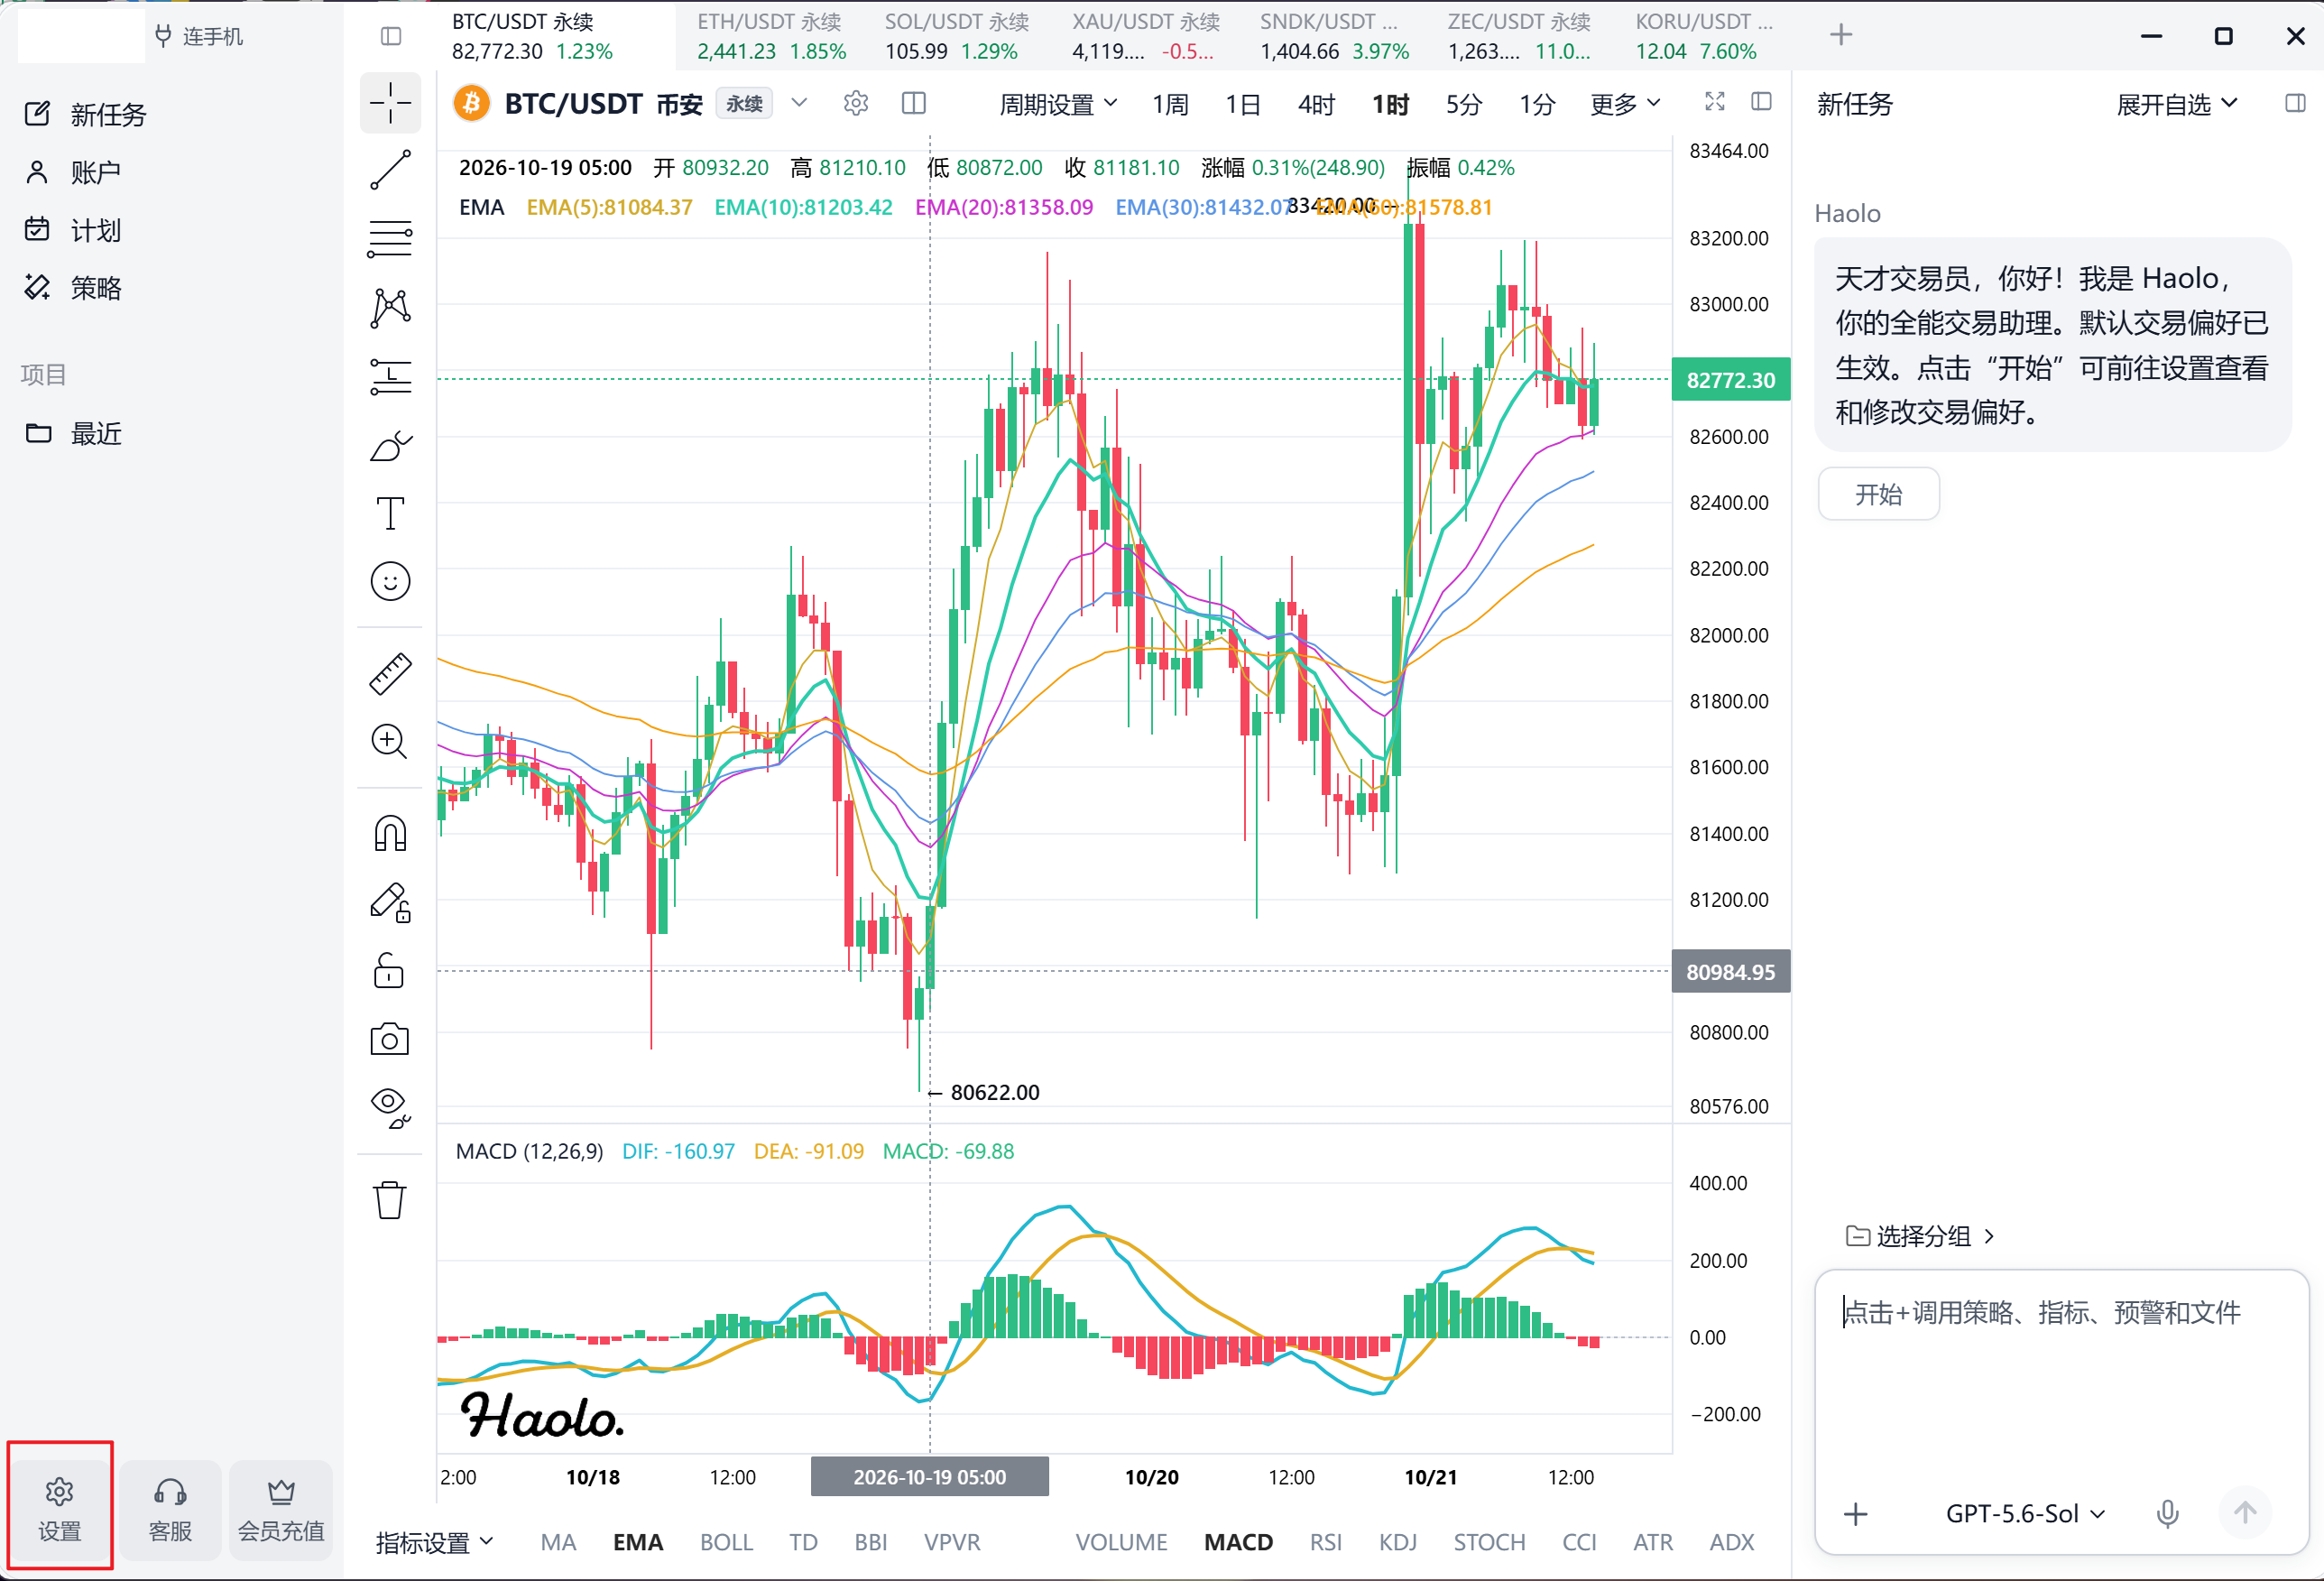Expand the symbol selector chevron after 永续
This screenshot has width=2324, height=1581.
click(799, 103)
